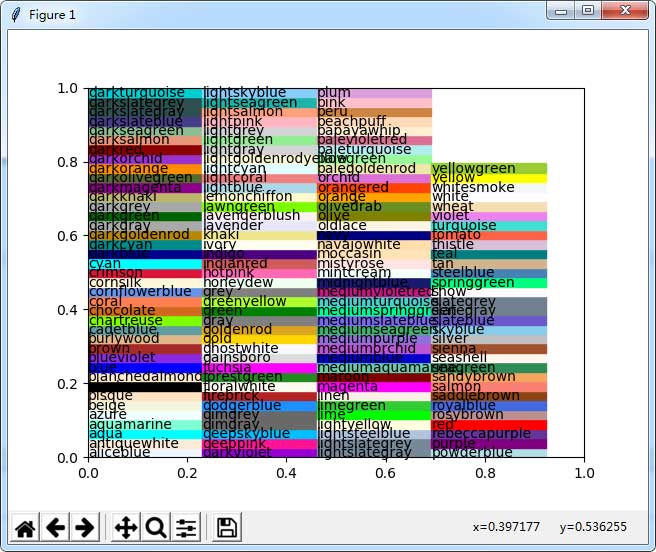The width and height of the screenshot is (656, 552).
Task: Open Configure subplots sliders icon
Action: coord(186,528)
